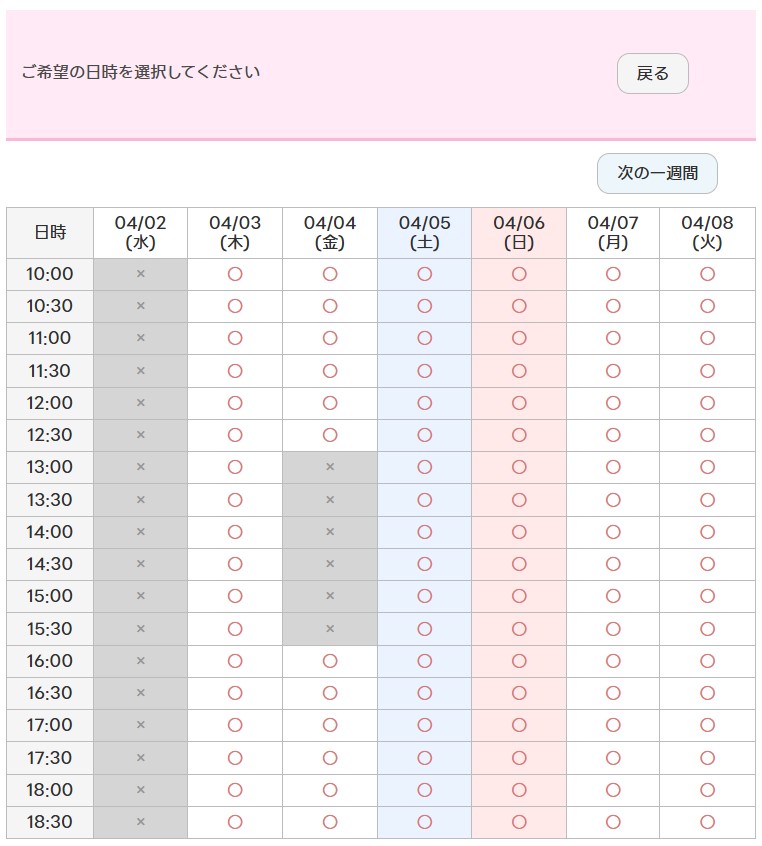762x846 pixels.
Task: Choose the 12:30 circle on 04/04 (金)
Action: pos(330,435)
